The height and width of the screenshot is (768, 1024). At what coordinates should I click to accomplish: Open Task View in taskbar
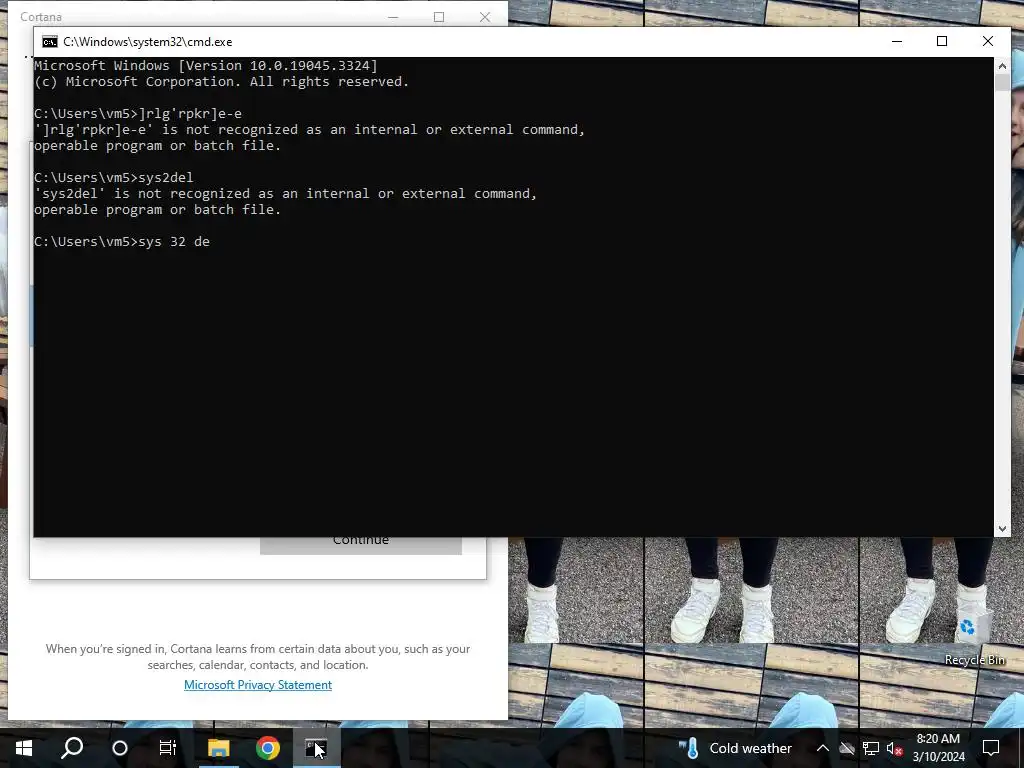pyautogui.click(x=168, y=748)
